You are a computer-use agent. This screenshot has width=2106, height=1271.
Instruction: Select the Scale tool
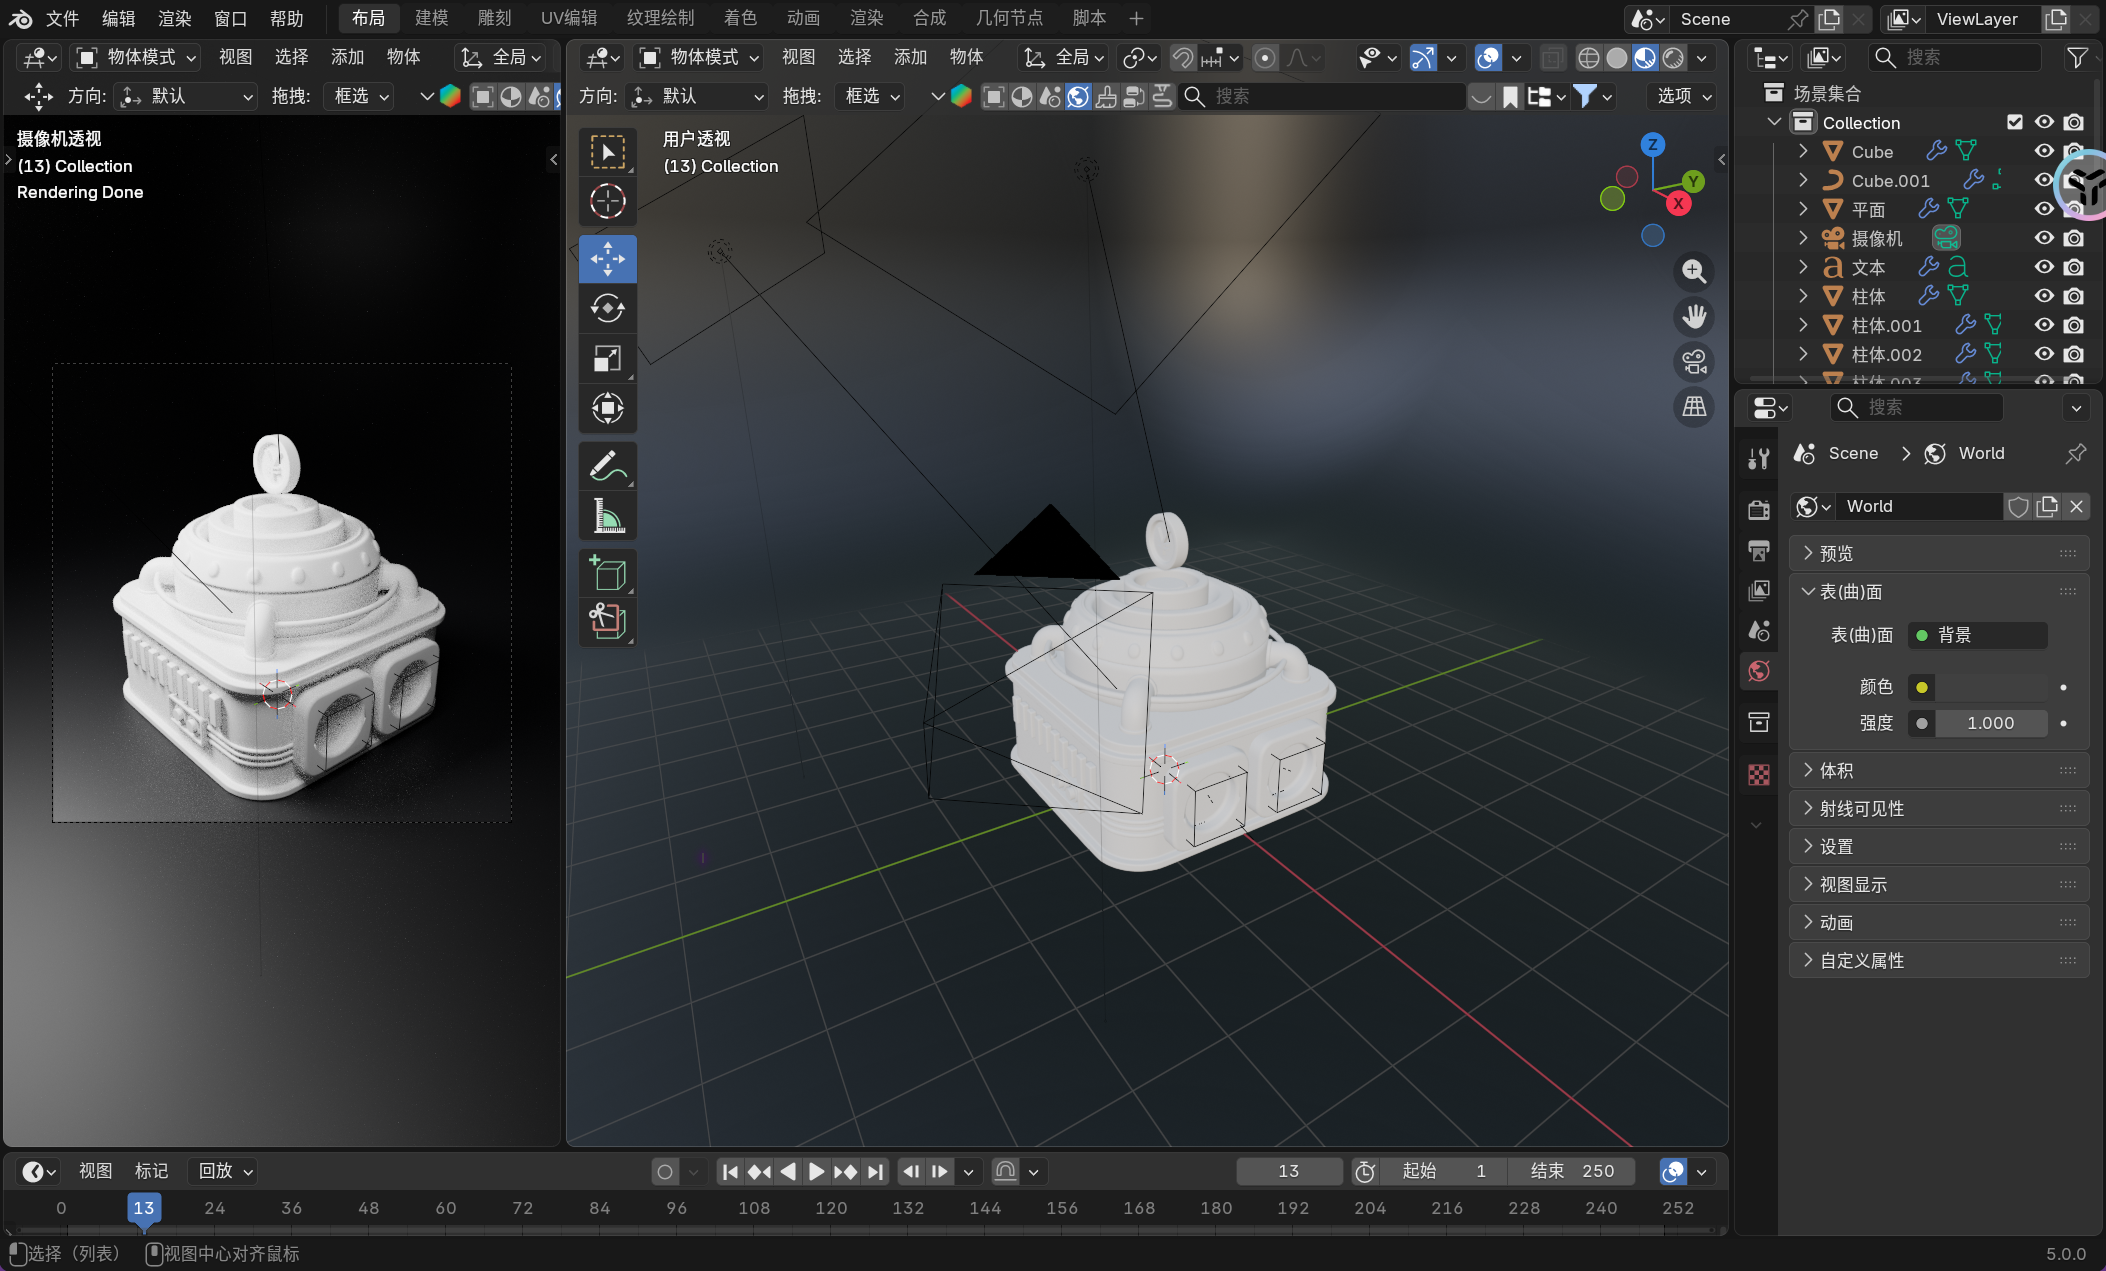[x=607, y=358]
